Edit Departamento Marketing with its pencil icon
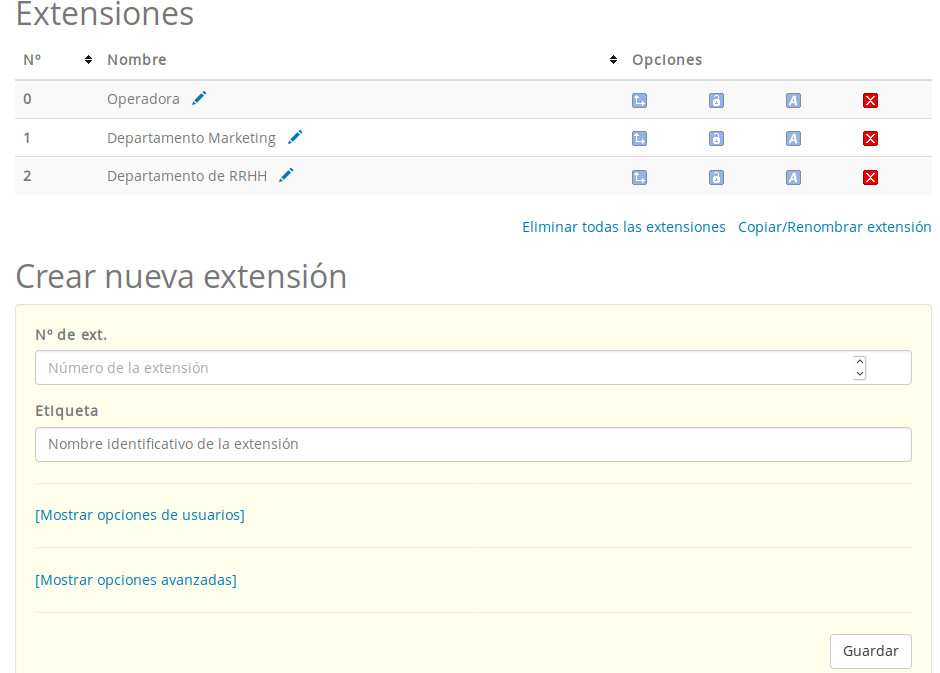The image size is (940, 673). tap(294, 136)
